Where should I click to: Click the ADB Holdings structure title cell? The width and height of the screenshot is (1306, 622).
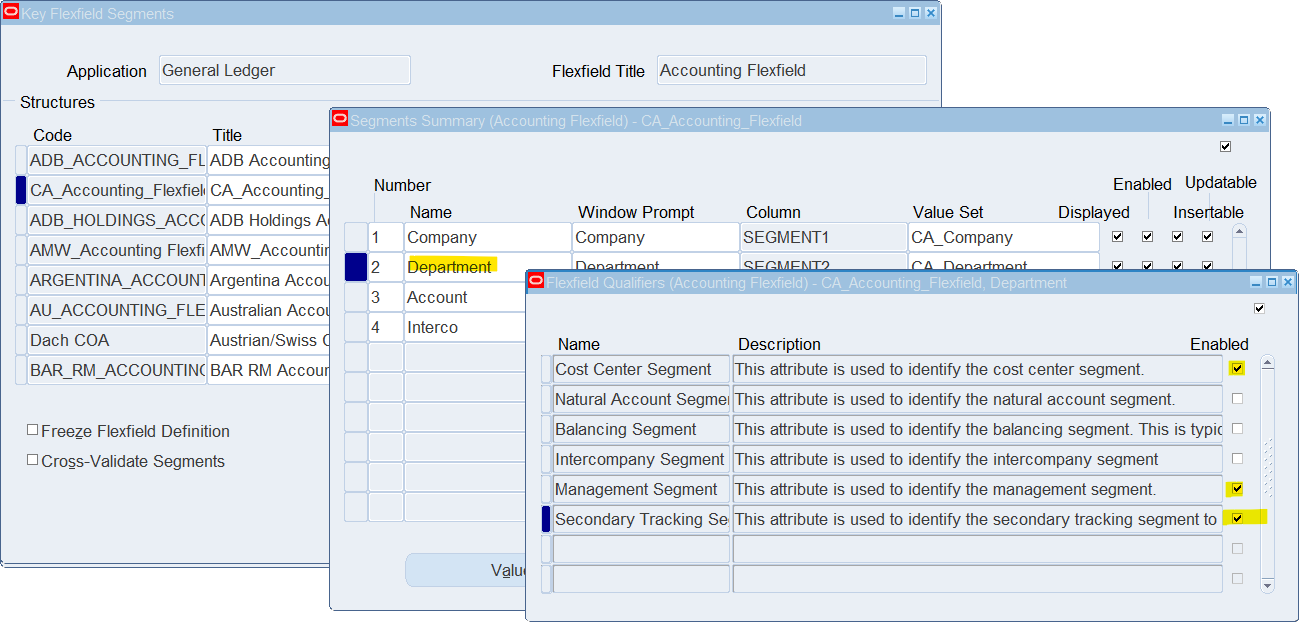point(269,220)
